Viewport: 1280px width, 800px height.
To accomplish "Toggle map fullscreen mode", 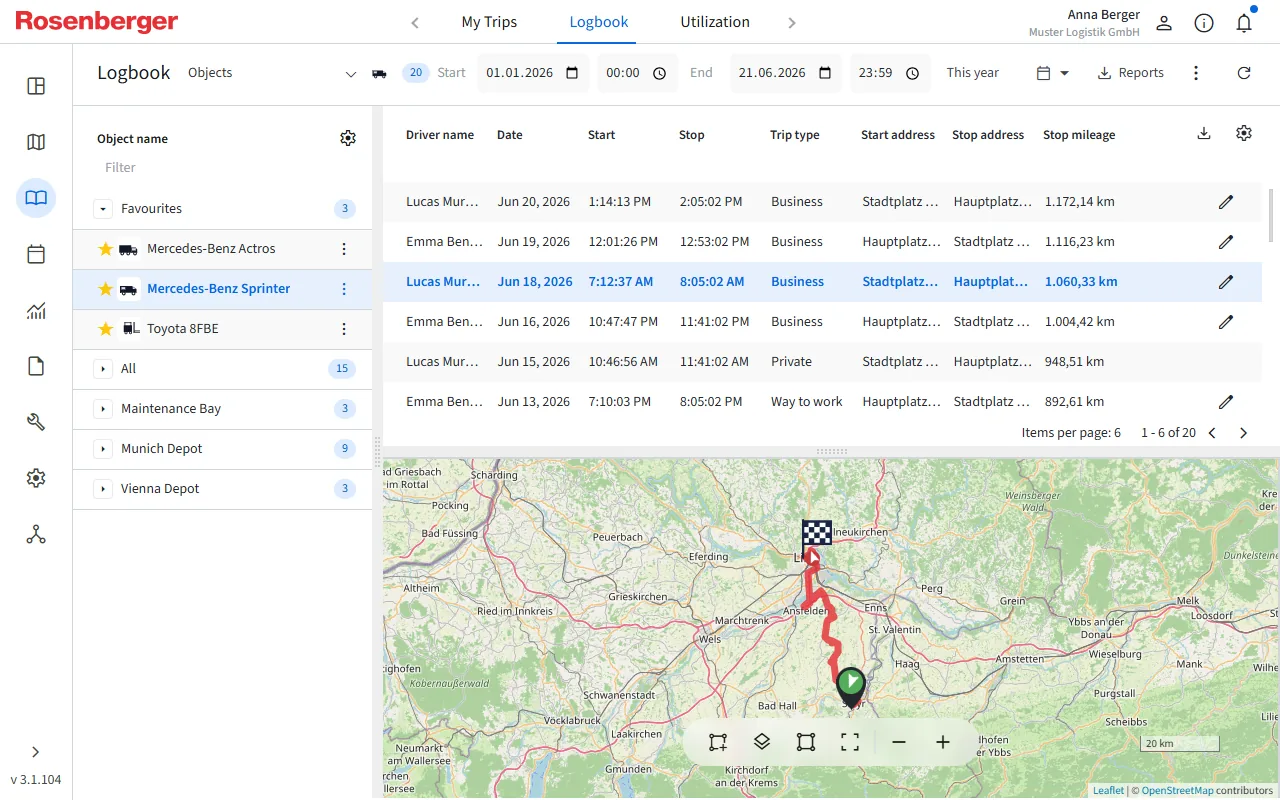I will [850, 742].
